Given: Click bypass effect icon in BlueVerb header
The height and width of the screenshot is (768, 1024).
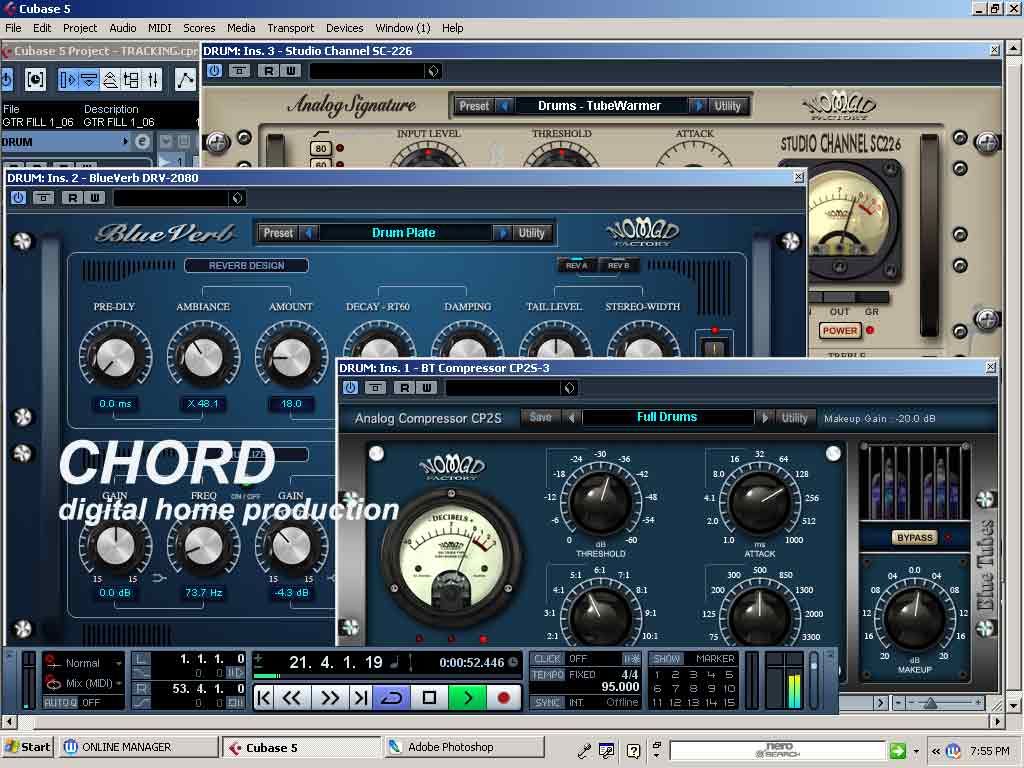Looking at the screenshot, I should (x=44, y=198).
